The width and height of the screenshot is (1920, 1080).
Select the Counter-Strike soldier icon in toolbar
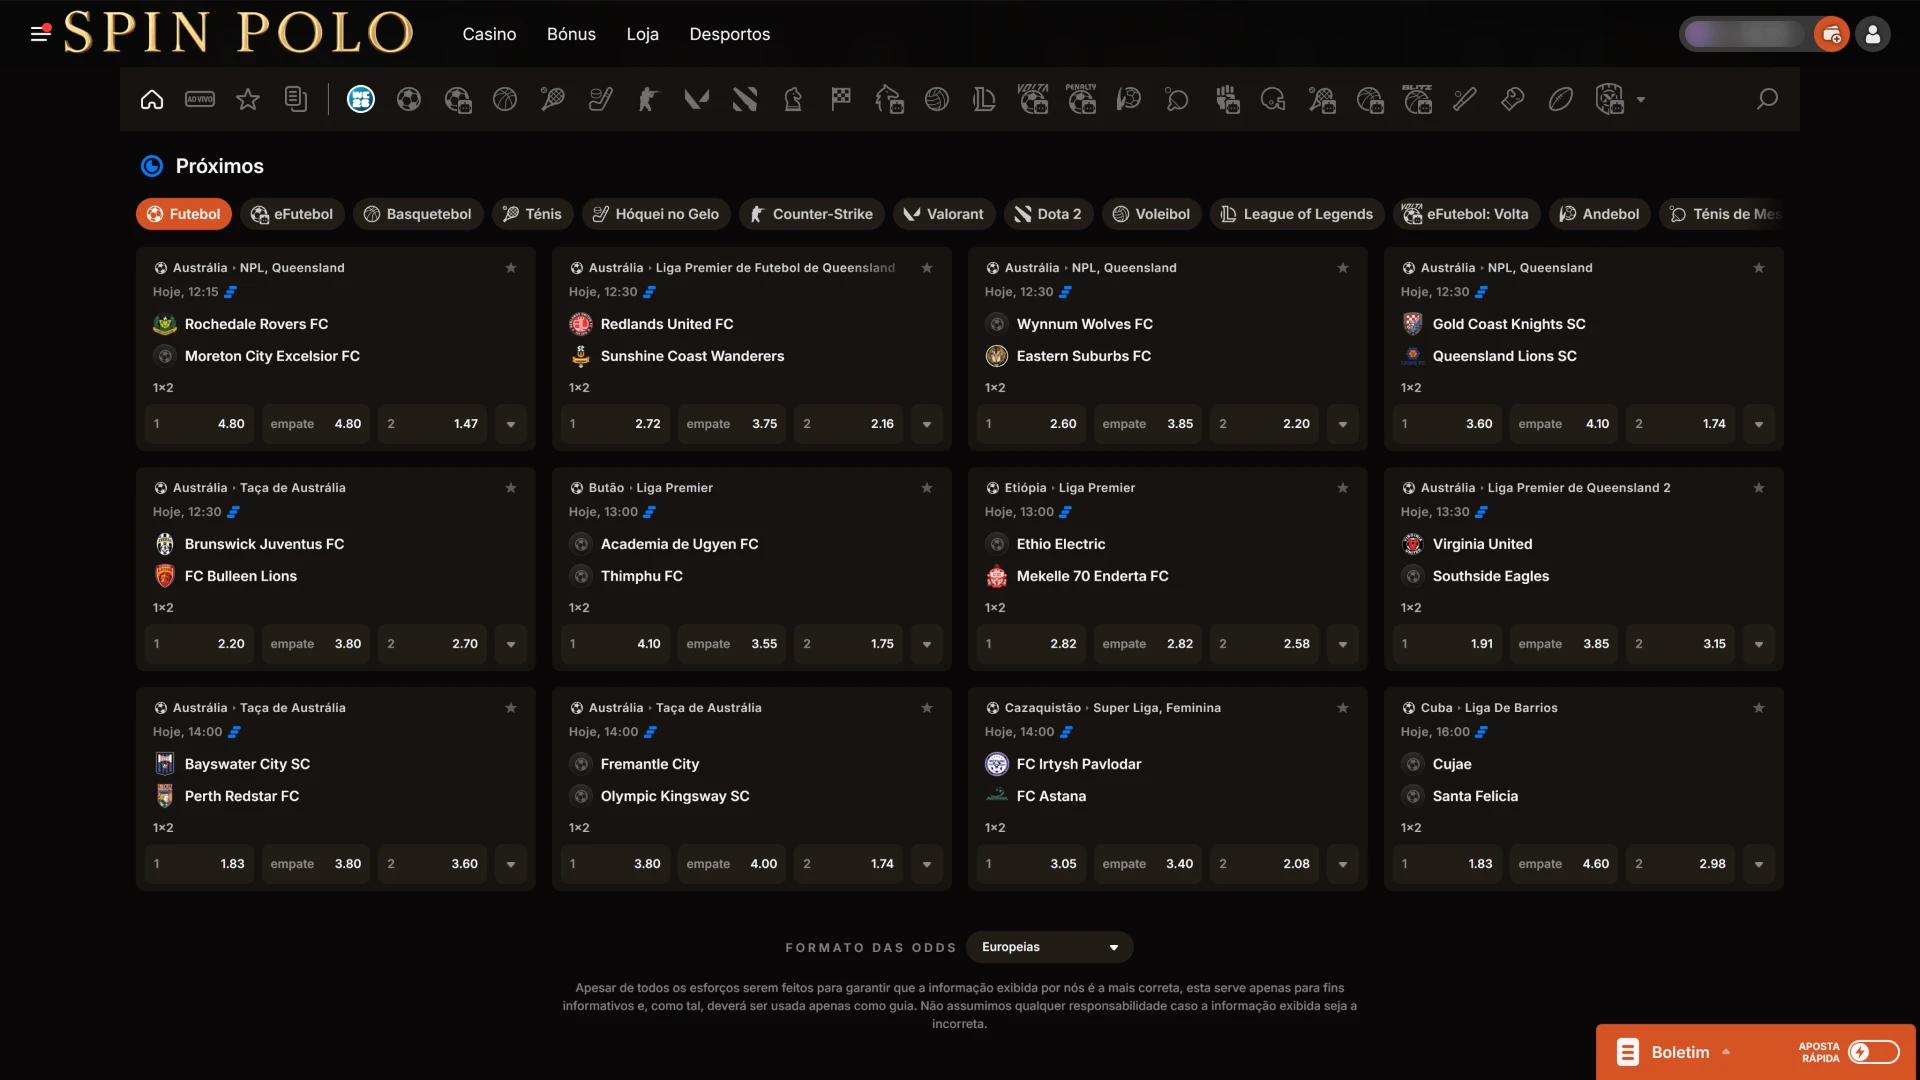click(x=649, y=99)
